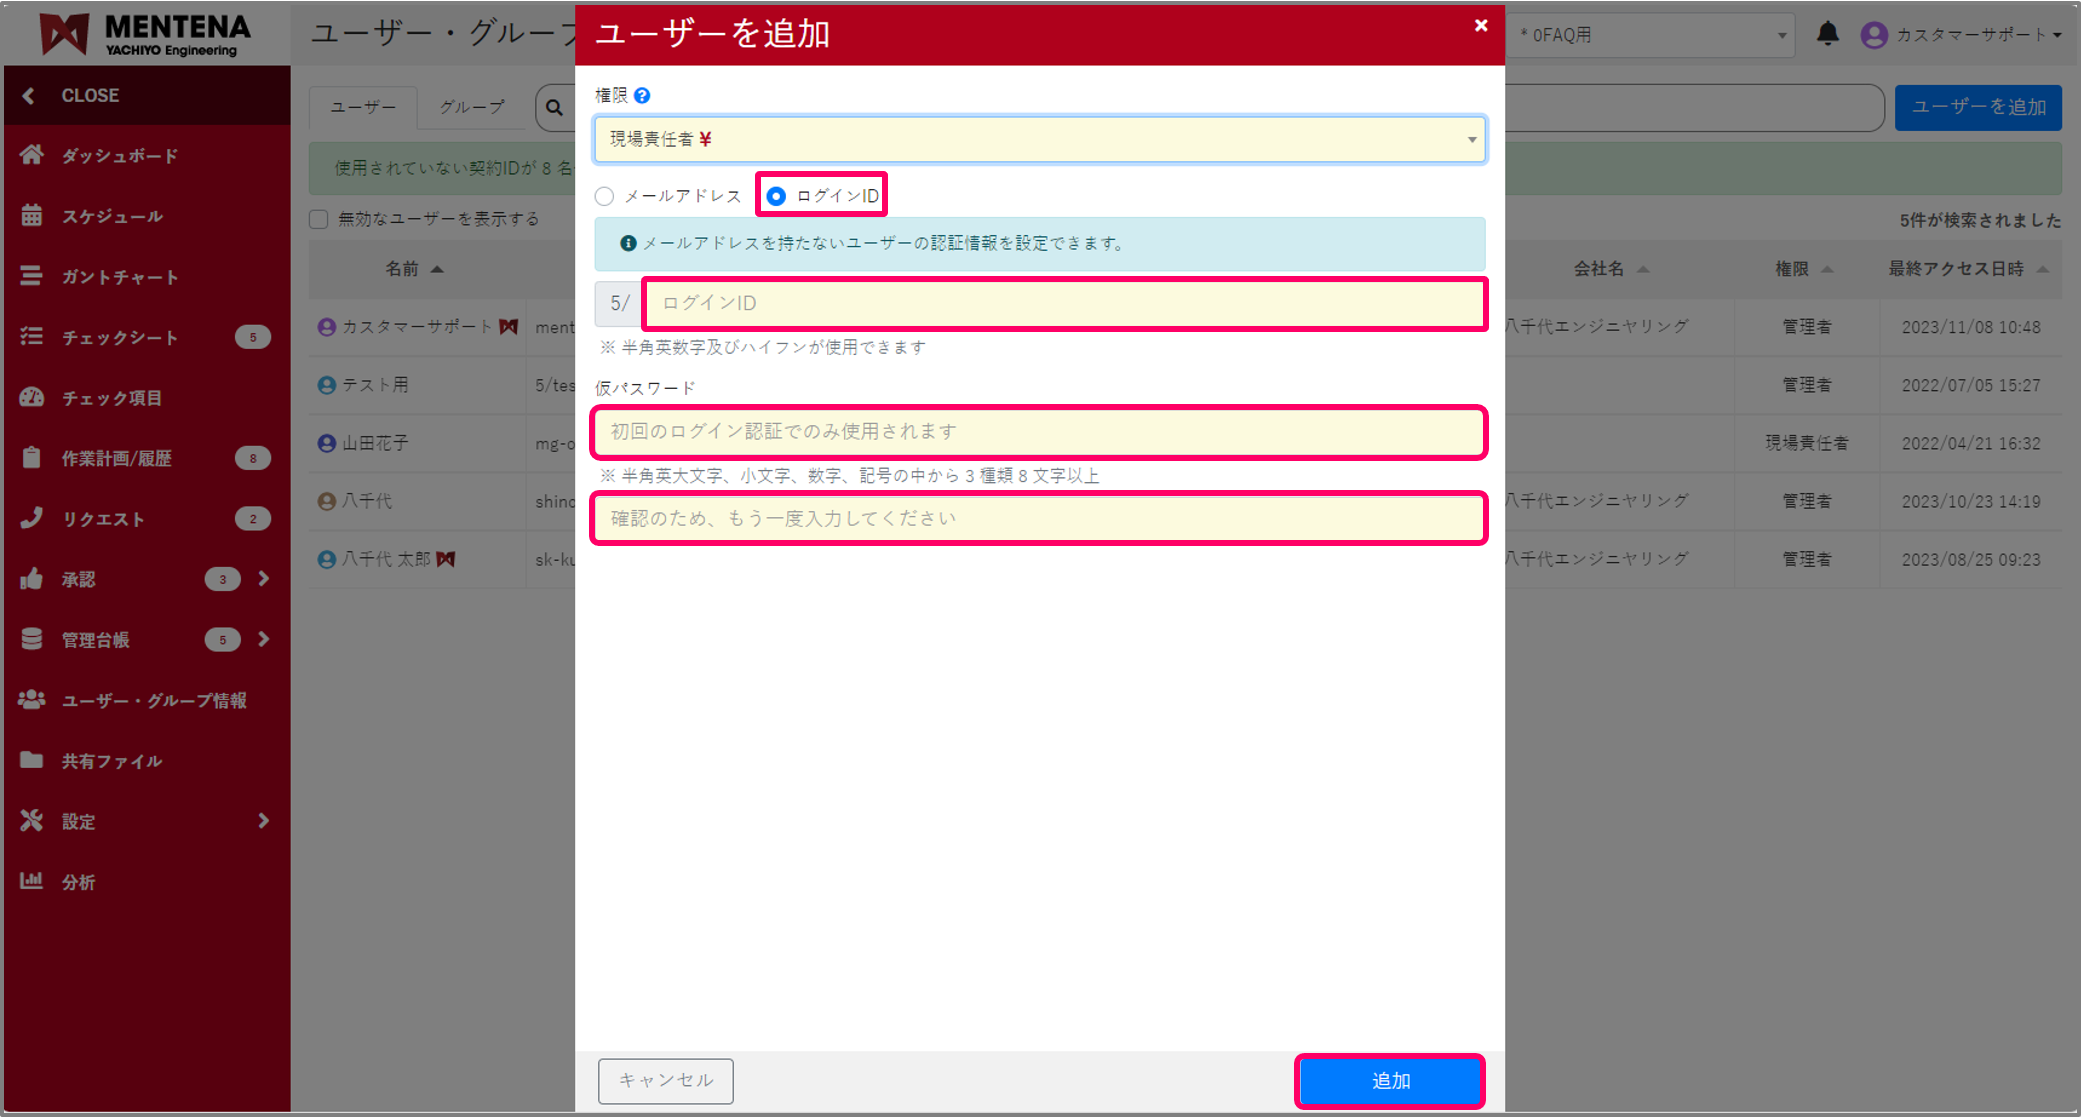Select the ガントチャート sidebar icon
The height and width of the screenshot is (1118, 2081).
[118, 276]
